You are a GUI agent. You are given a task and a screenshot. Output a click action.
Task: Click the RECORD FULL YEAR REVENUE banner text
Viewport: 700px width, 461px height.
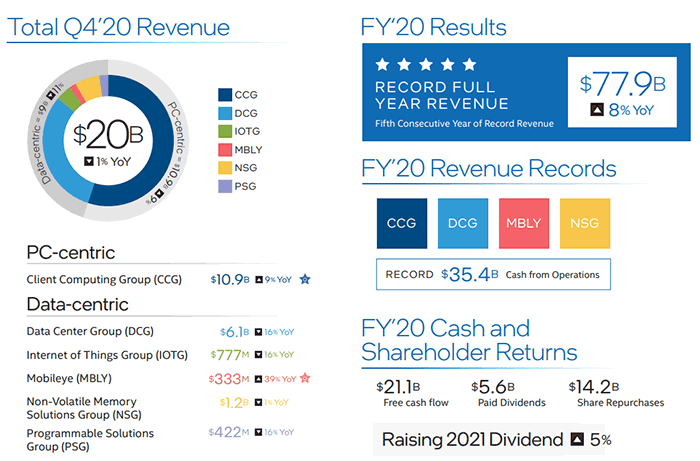click(x=442, y=96)
